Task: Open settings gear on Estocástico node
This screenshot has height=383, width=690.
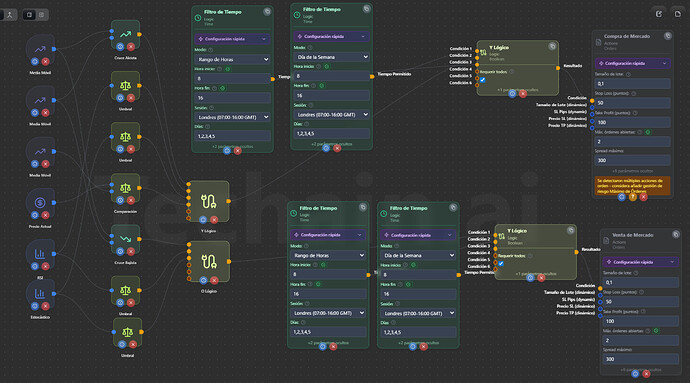Action: pos(35,306)
